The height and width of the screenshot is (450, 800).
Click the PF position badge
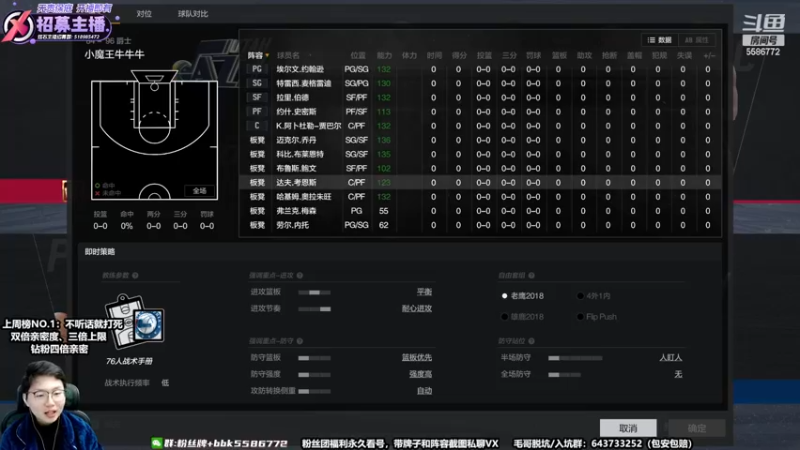tap(257, 111)
